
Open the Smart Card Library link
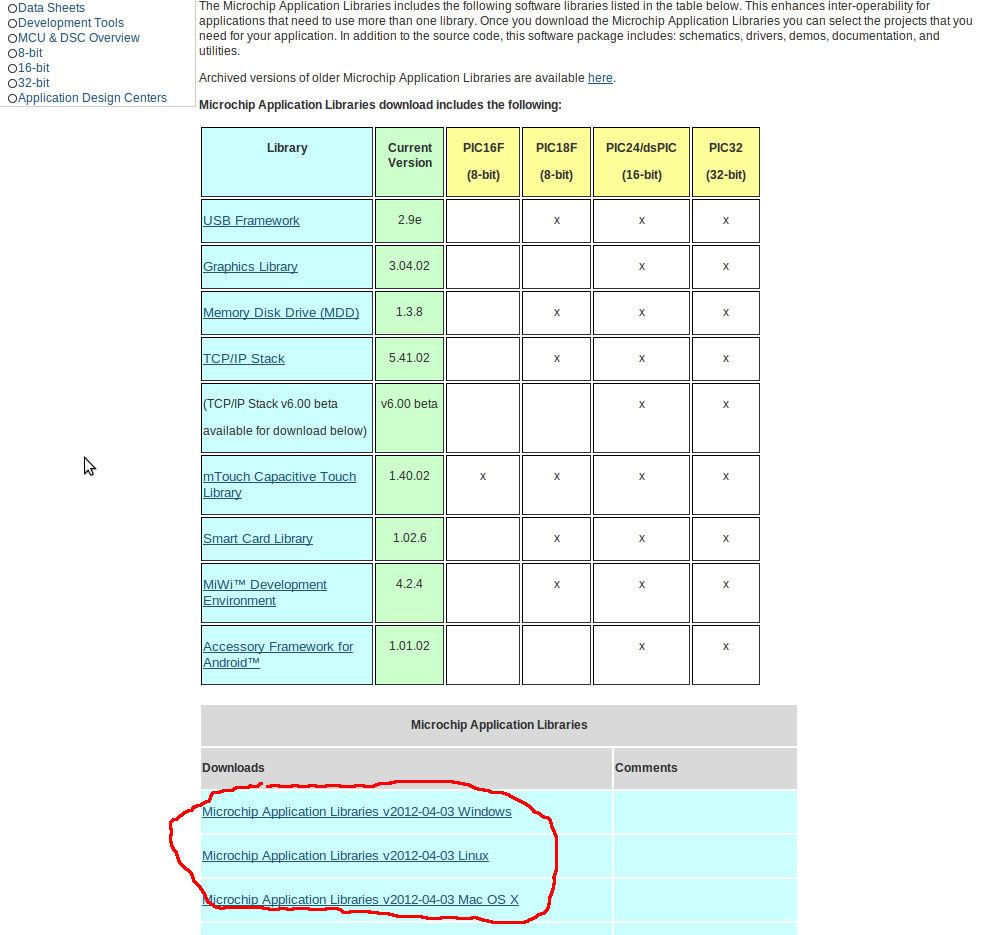click(258, 539)
